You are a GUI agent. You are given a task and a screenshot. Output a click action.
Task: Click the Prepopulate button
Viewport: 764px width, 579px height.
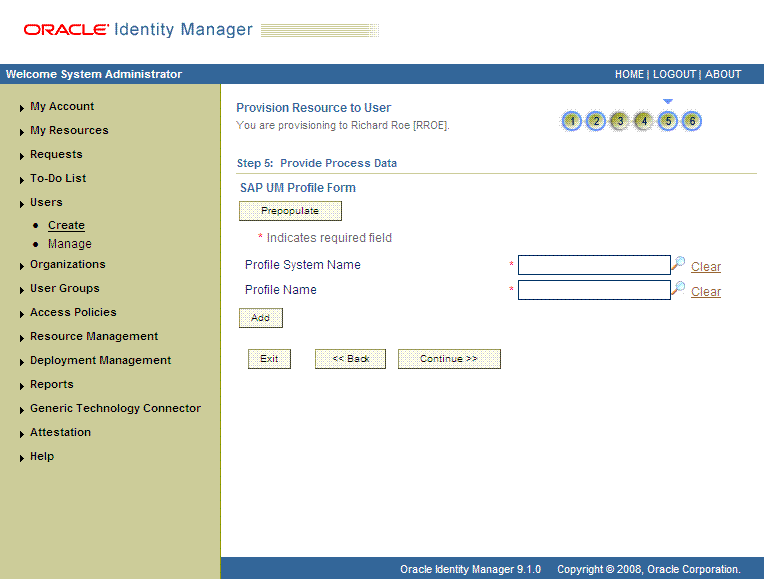tap(290, 211)
